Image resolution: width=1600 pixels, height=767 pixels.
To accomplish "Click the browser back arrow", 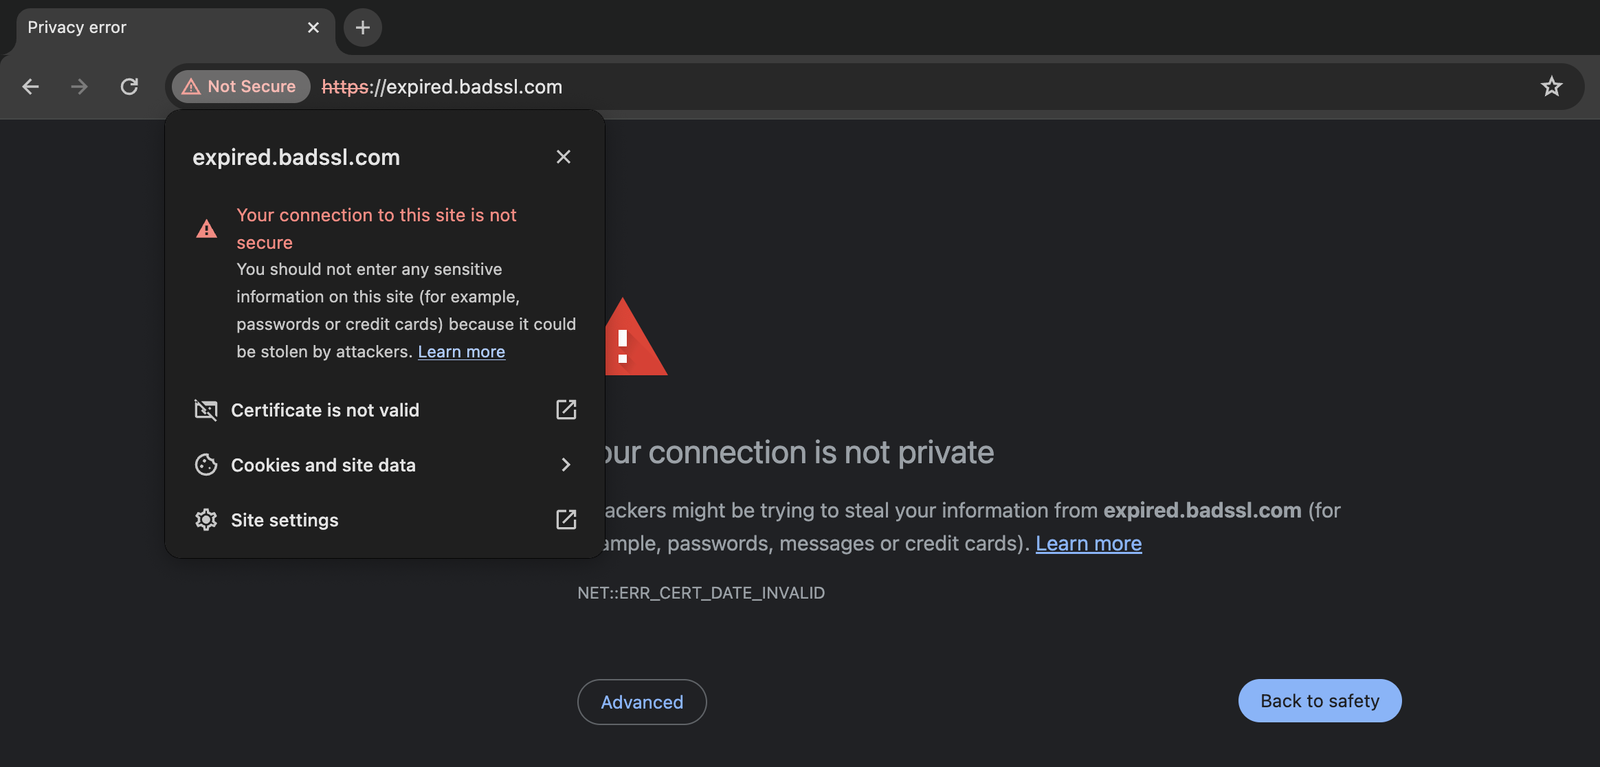I will point(31,87).
